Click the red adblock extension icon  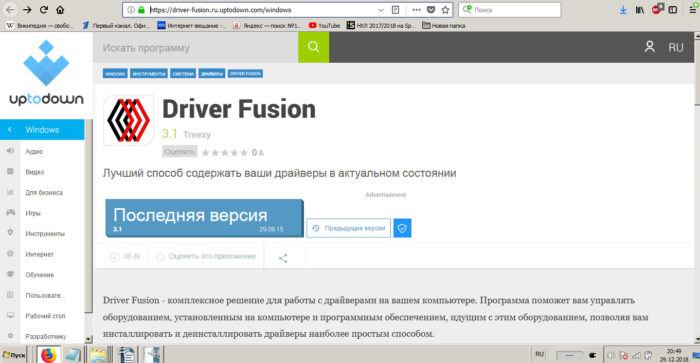click(657, 9)
